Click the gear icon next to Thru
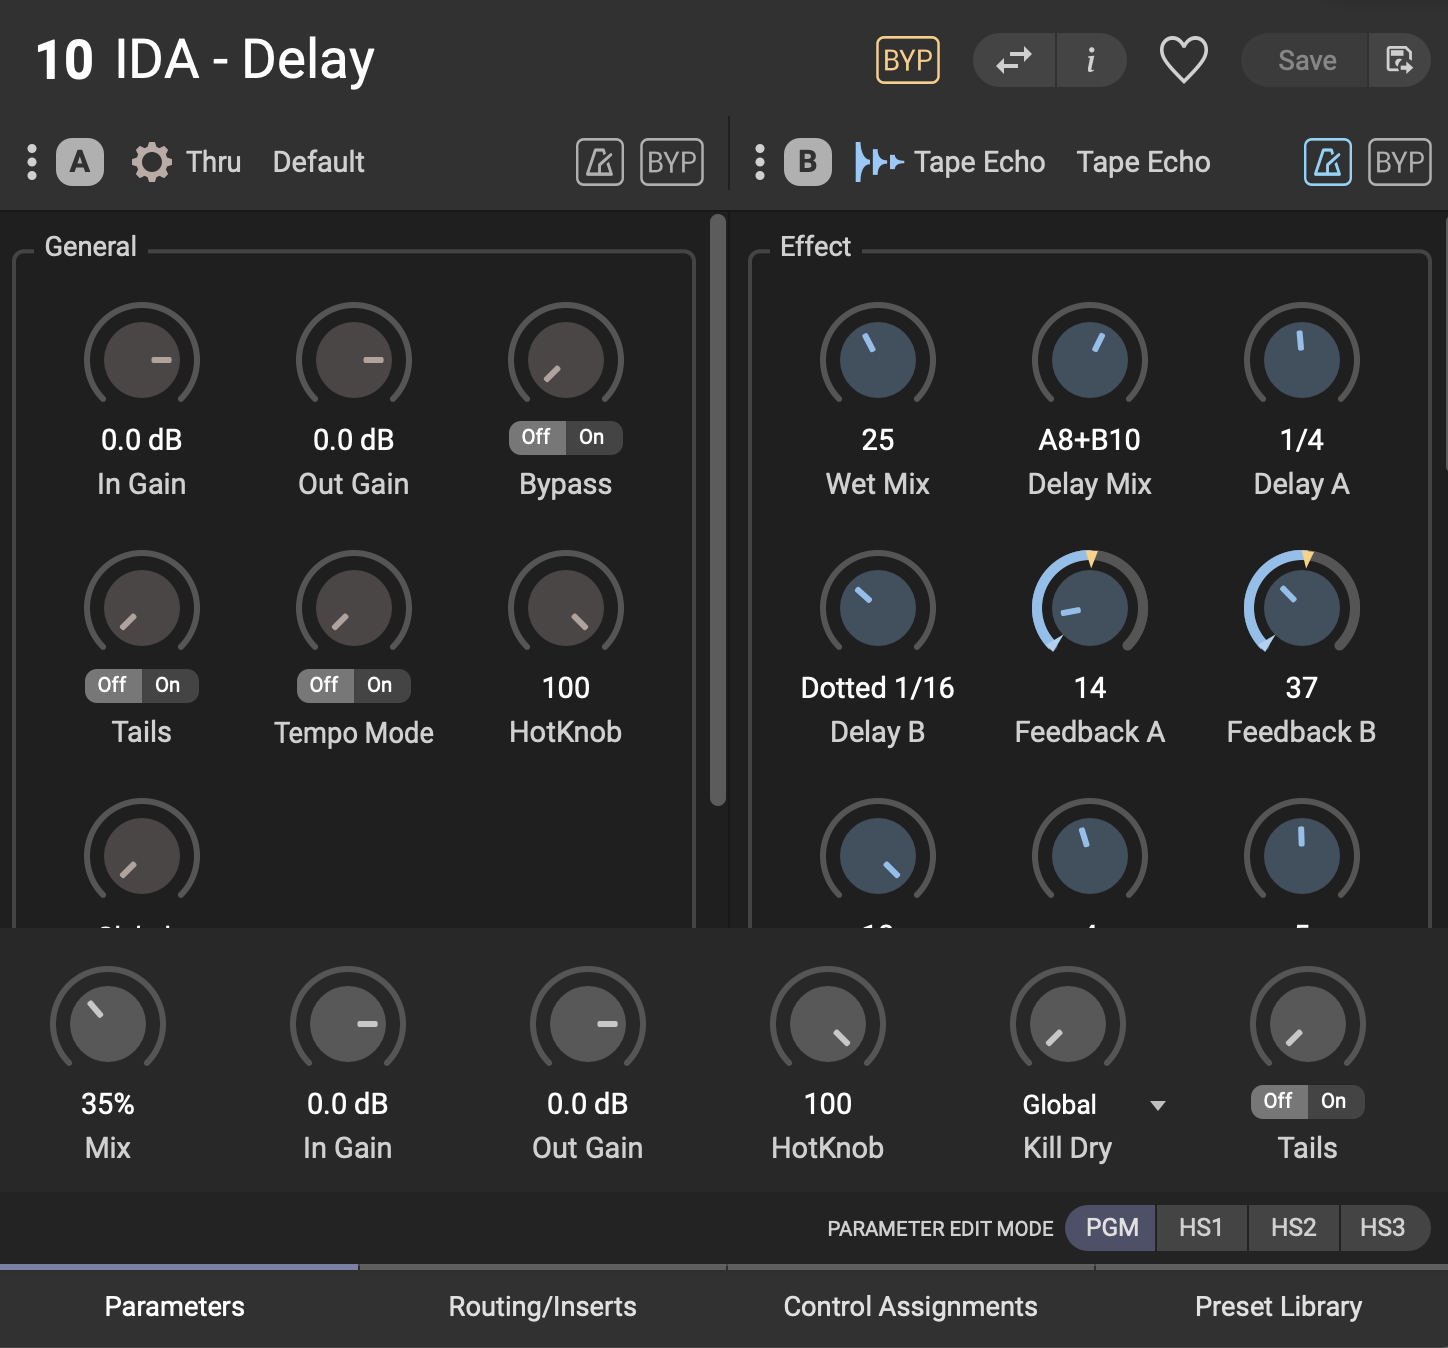The height and width of the screenshot is (1348, 1448). pos(152,162)
